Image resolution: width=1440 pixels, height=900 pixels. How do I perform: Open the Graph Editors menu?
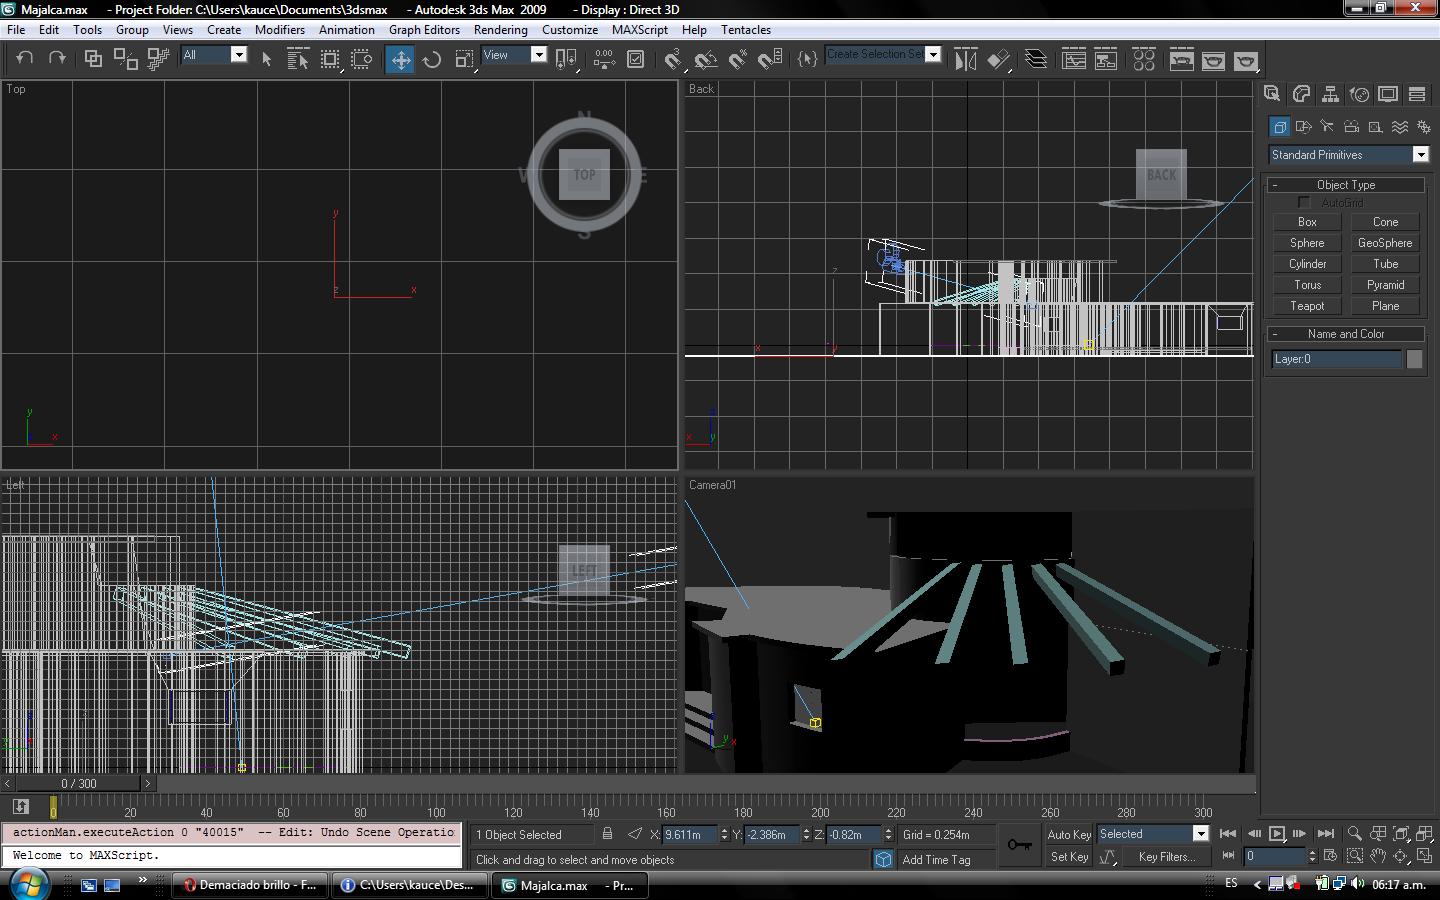click(424, 30)
